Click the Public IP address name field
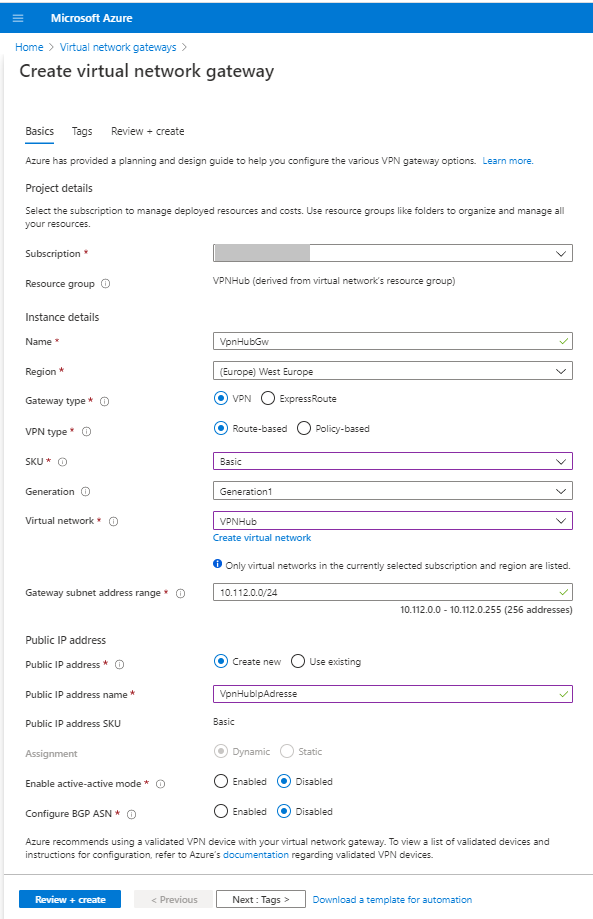 pos(393,694)
